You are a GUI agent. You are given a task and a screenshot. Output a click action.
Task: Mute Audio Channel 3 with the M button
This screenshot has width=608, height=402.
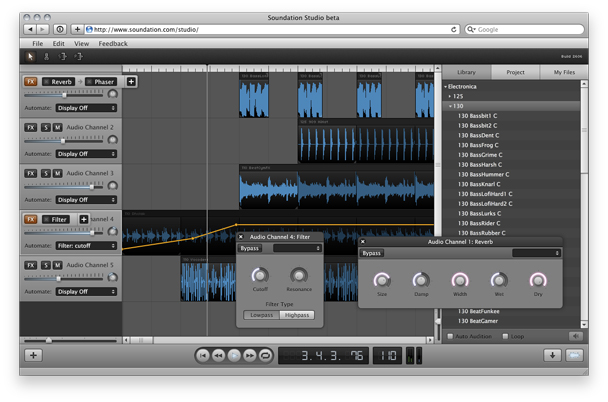(x=57, y=173)
